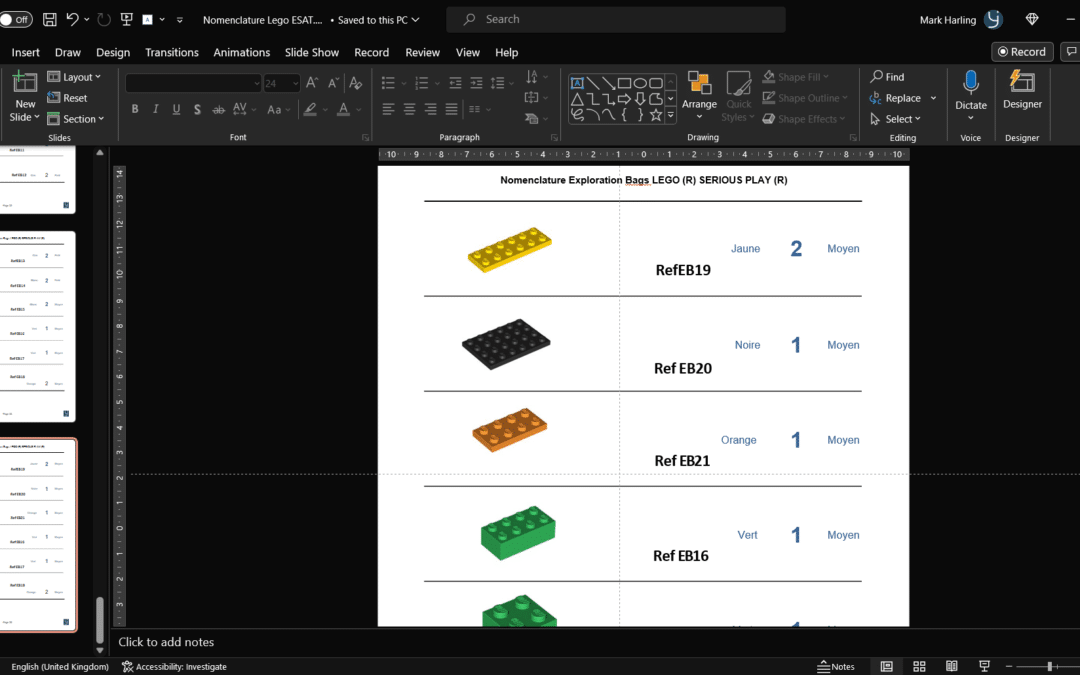Switch to Slide Sorter view

pos(919,666)
